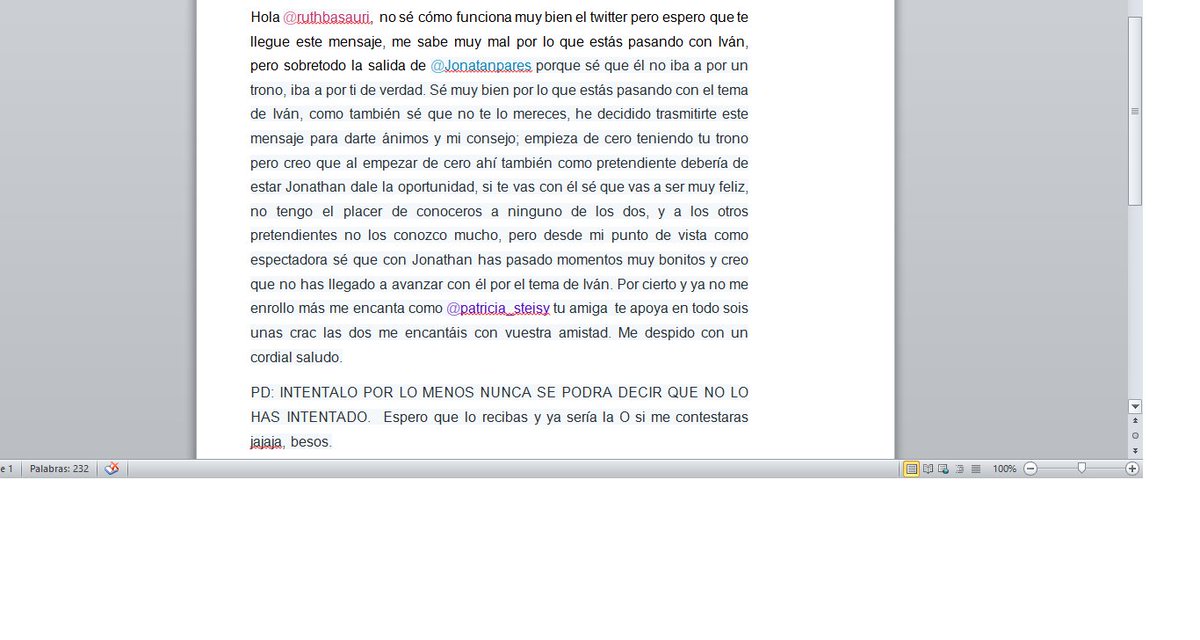Click the vertical scrollbar thumb
Image resolution: width=1200 pixels, height=640 pixels.
tap(1135, 110)
